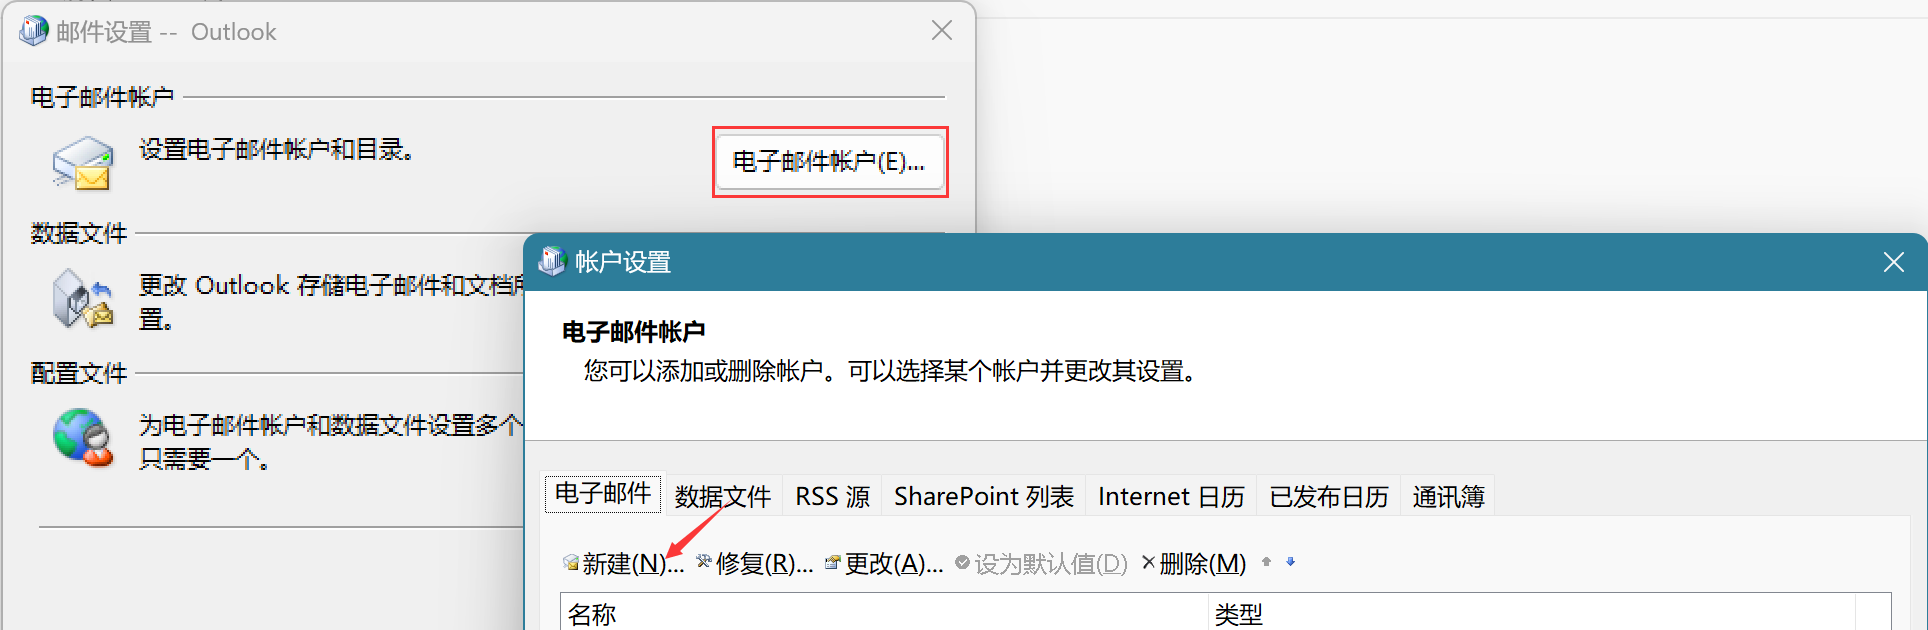Viewport: 1928px width, 630px height.
Task: Select the 已发布日历 tab
Action: 1329,496
